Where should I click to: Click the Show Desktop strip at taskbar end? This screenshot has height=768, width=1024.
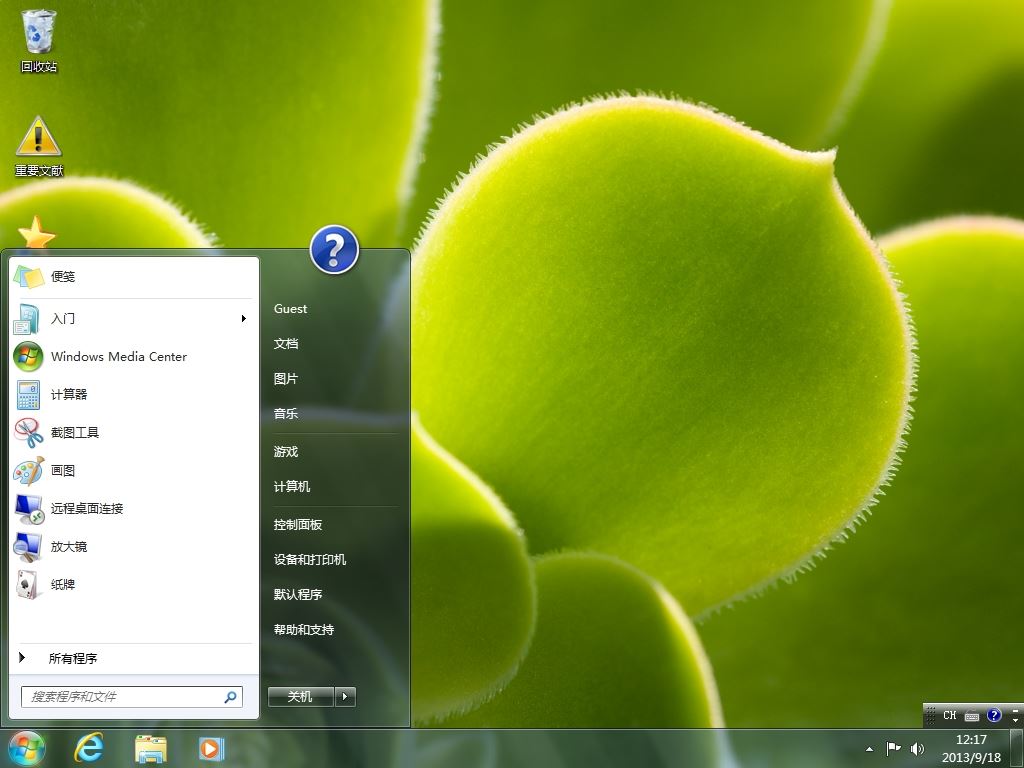click(1017, 748)
